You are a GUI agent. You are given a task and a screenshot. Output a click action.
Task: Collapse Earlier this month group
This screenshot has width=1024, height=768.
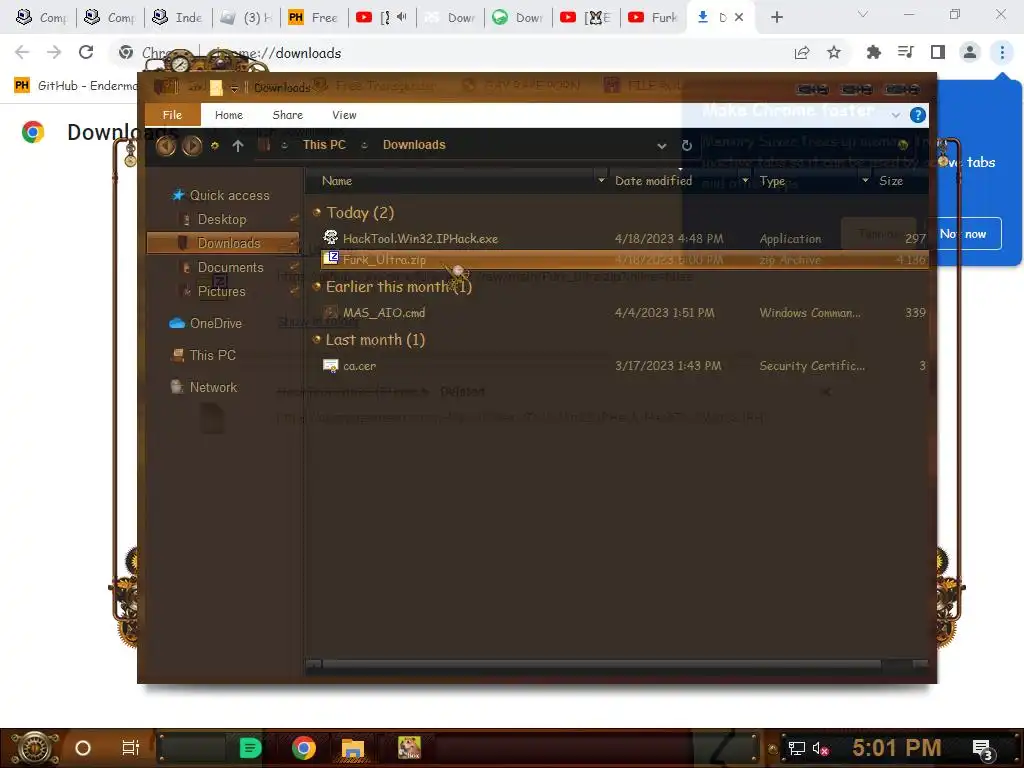click(317, 286)
